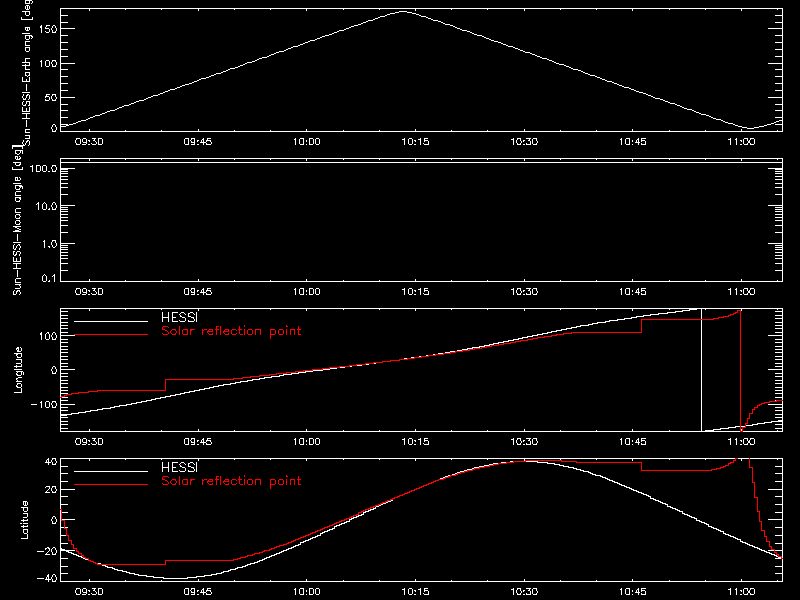Click 10:00 under the Moon angle plot
This screenshot has height=600, width=800.
[307, 292]
